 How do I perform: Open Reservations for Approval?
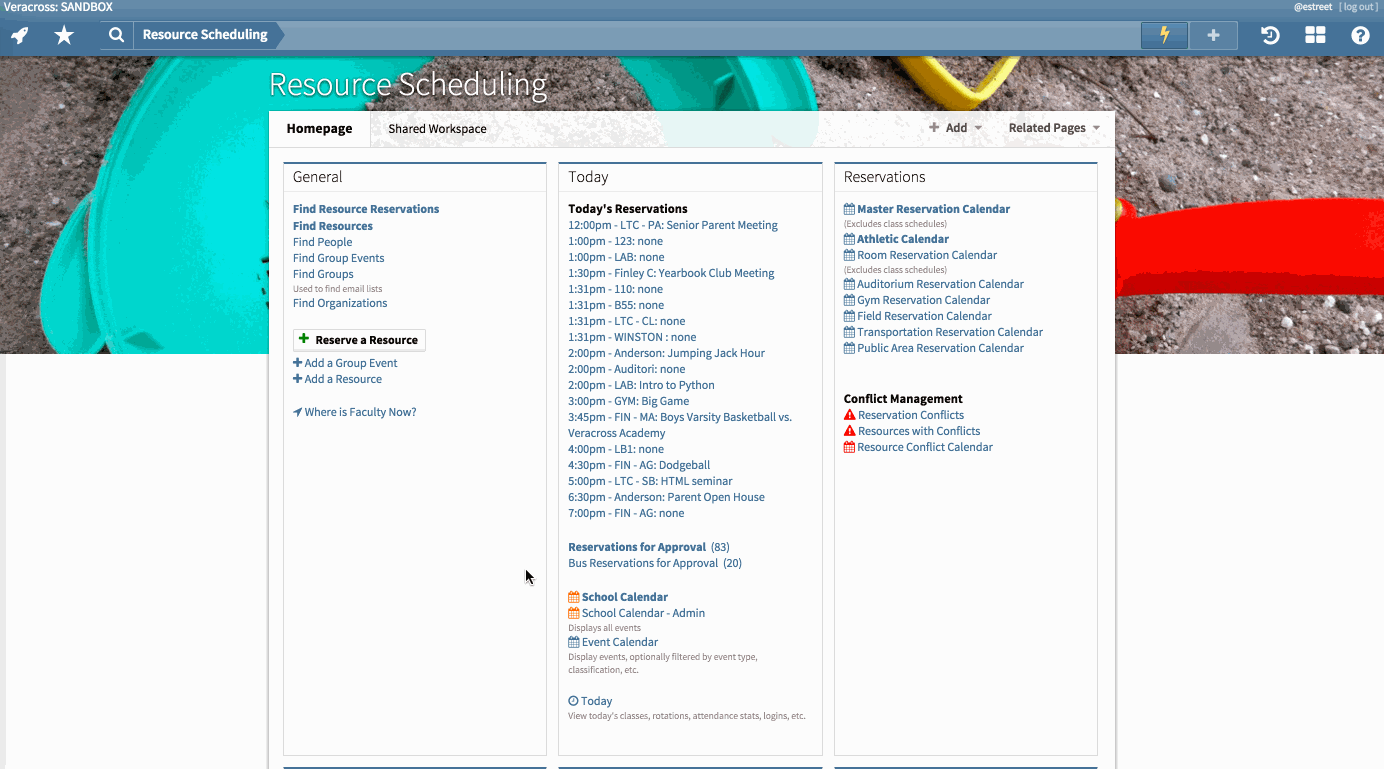(x=637, y=546)
